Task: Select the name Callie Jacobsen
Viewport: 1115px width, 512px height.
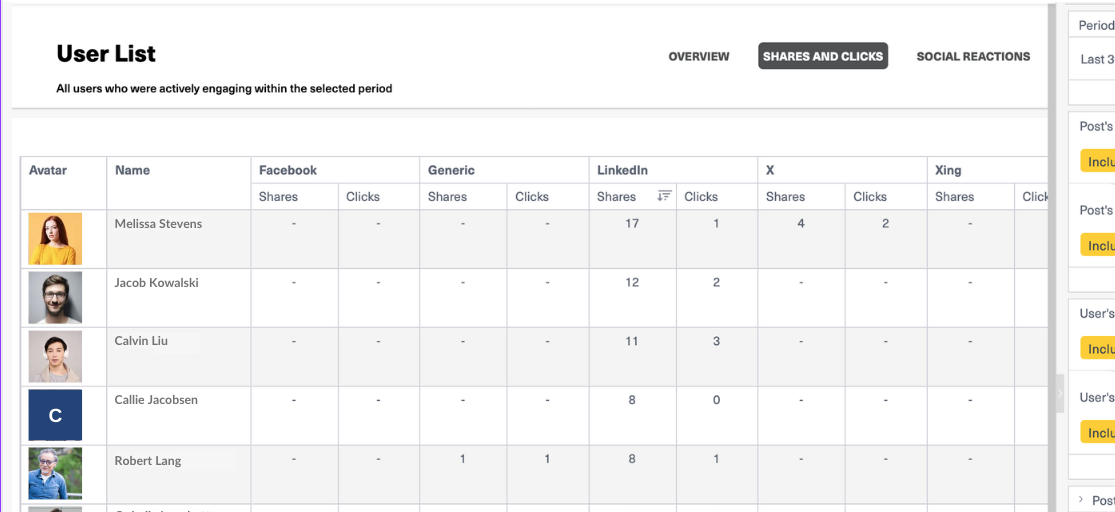Action: click(156, 400)
